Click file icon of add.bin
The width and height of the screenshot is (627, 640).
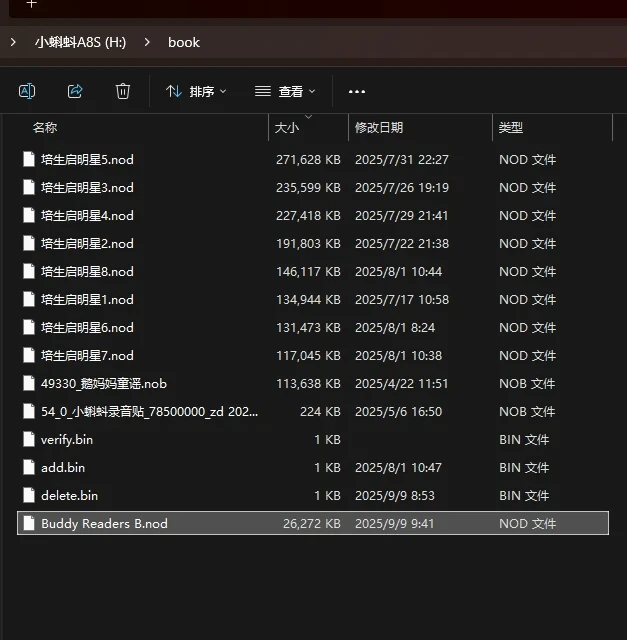pos(29,467)
